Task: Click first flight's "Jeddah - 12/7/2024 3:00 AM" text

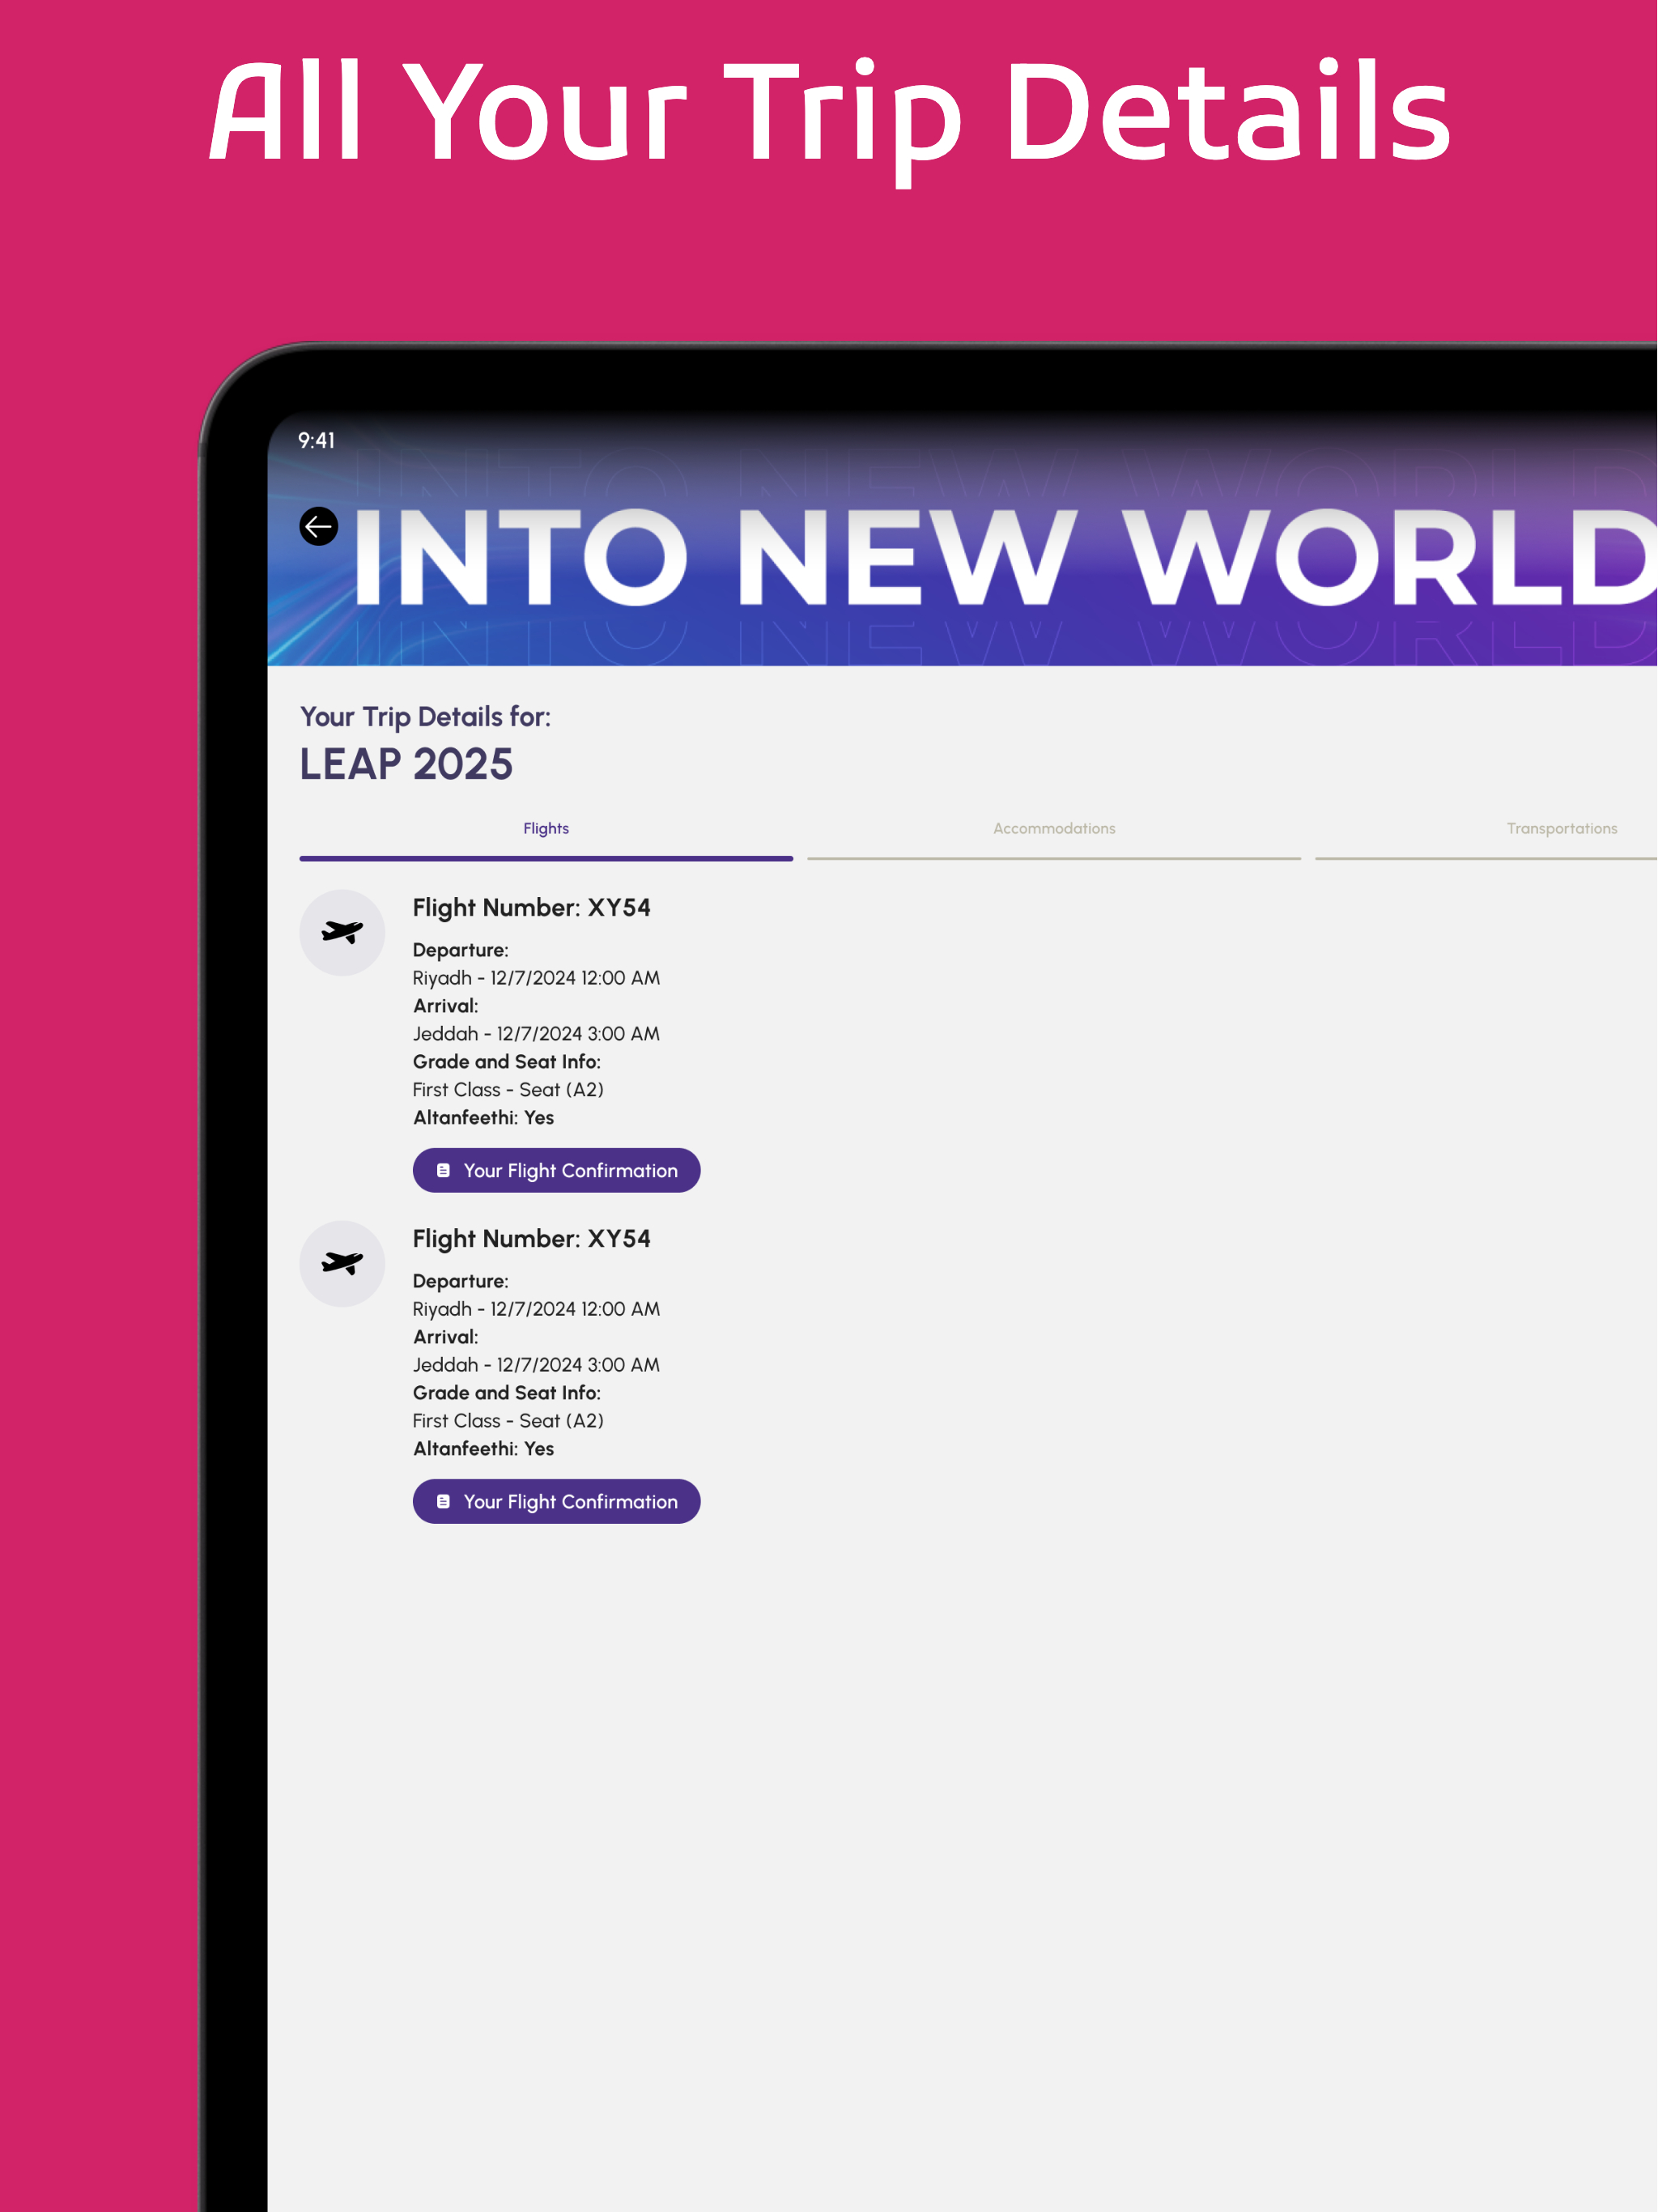Action: pos(537,1034)
